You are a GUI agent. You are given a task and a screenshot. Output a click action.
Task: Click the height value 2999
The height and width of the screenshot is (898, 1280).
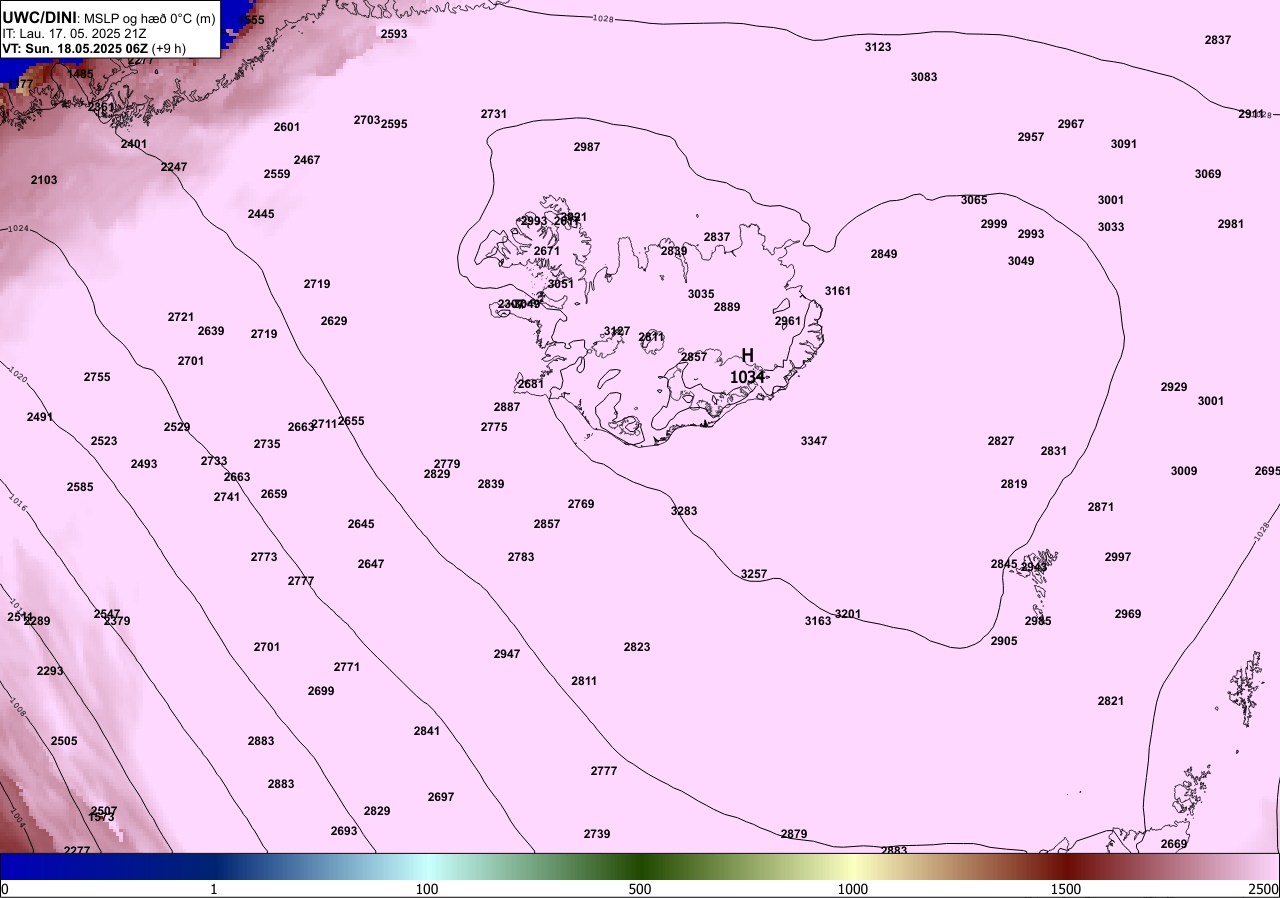(x=994, y=224)
